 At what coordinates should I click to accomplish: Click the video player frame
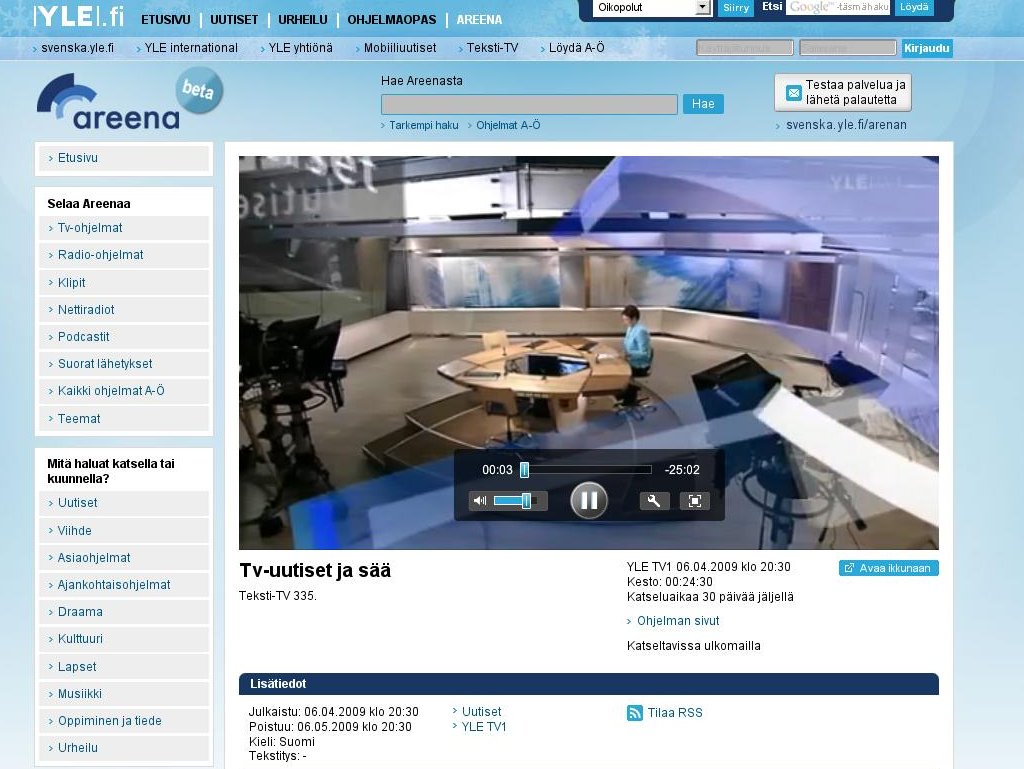[x=588, y=353]
